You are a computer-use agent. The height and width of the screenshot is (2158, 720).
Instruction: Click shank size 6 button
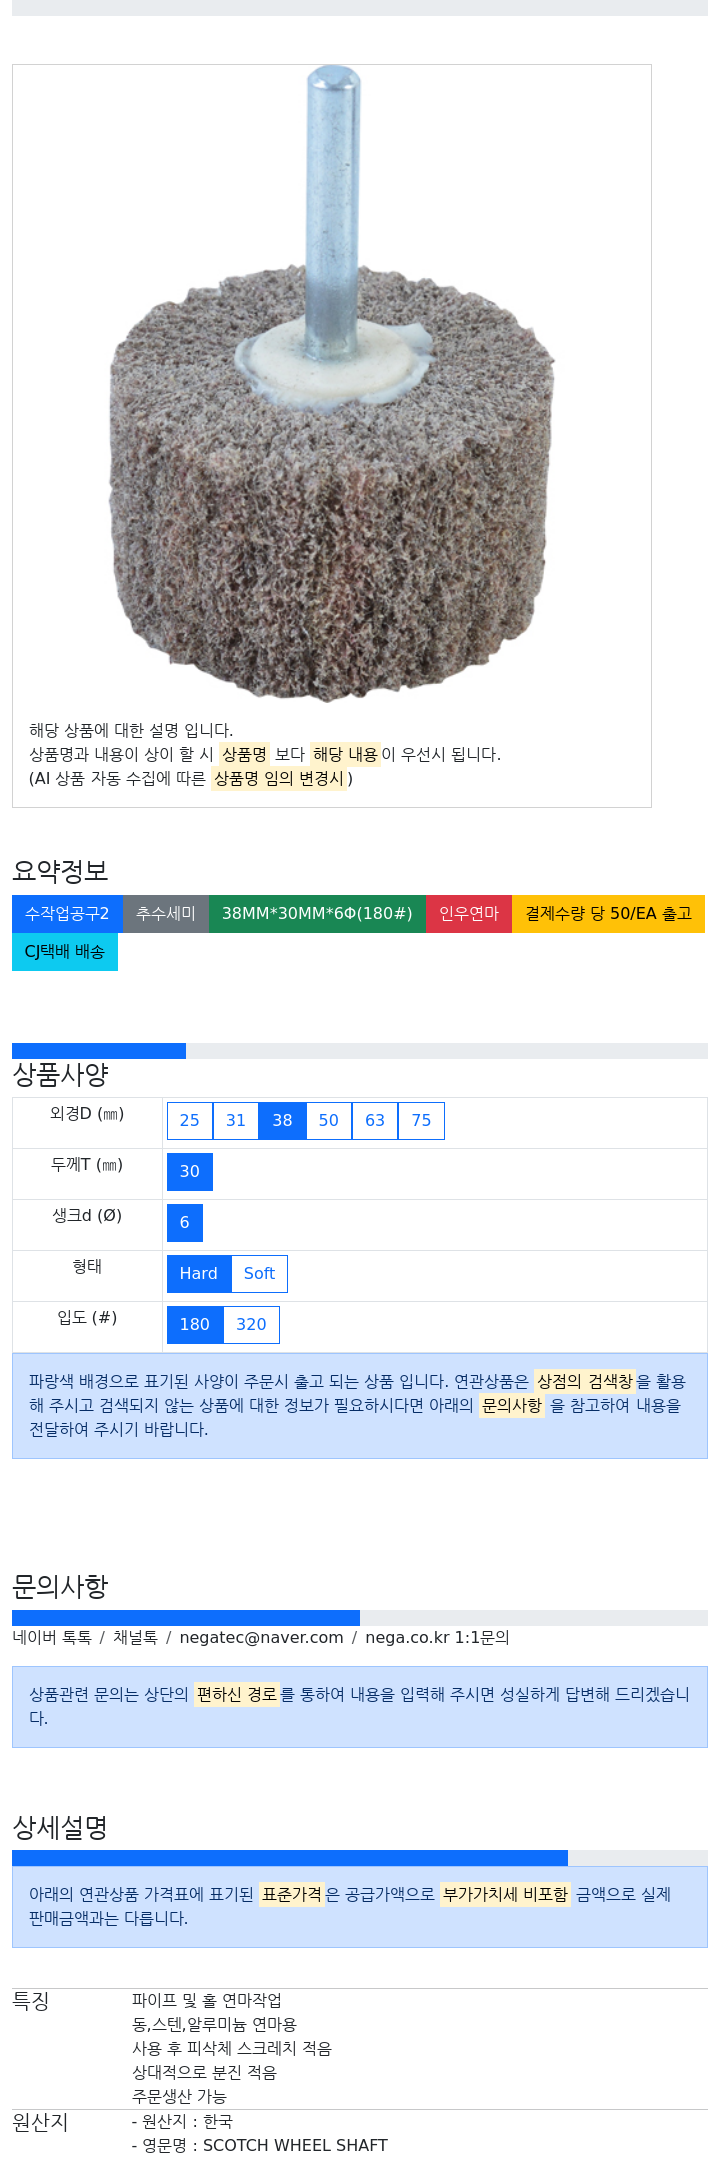[185, 1223]
